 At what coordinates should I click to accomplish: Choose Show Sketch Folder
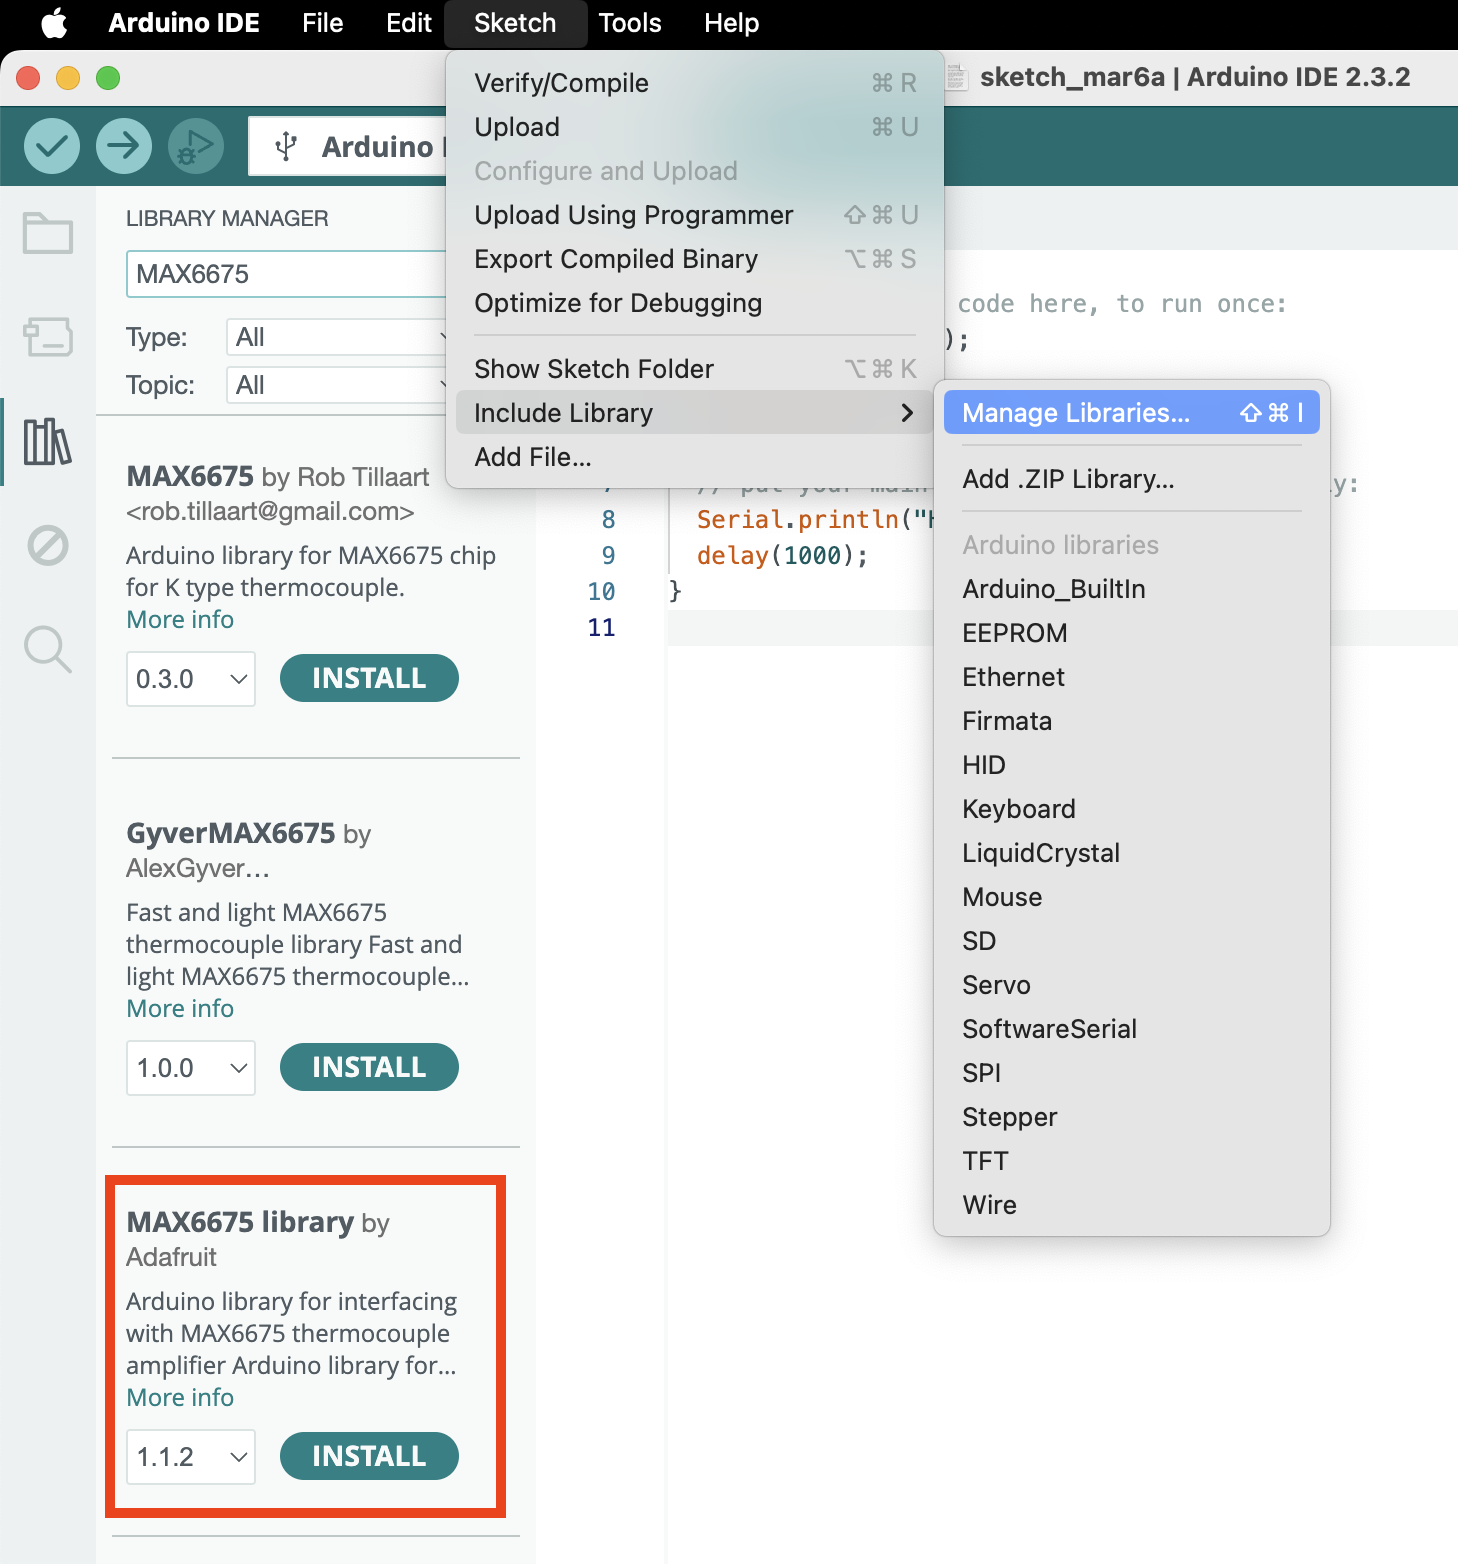click(x=695, y=369)
